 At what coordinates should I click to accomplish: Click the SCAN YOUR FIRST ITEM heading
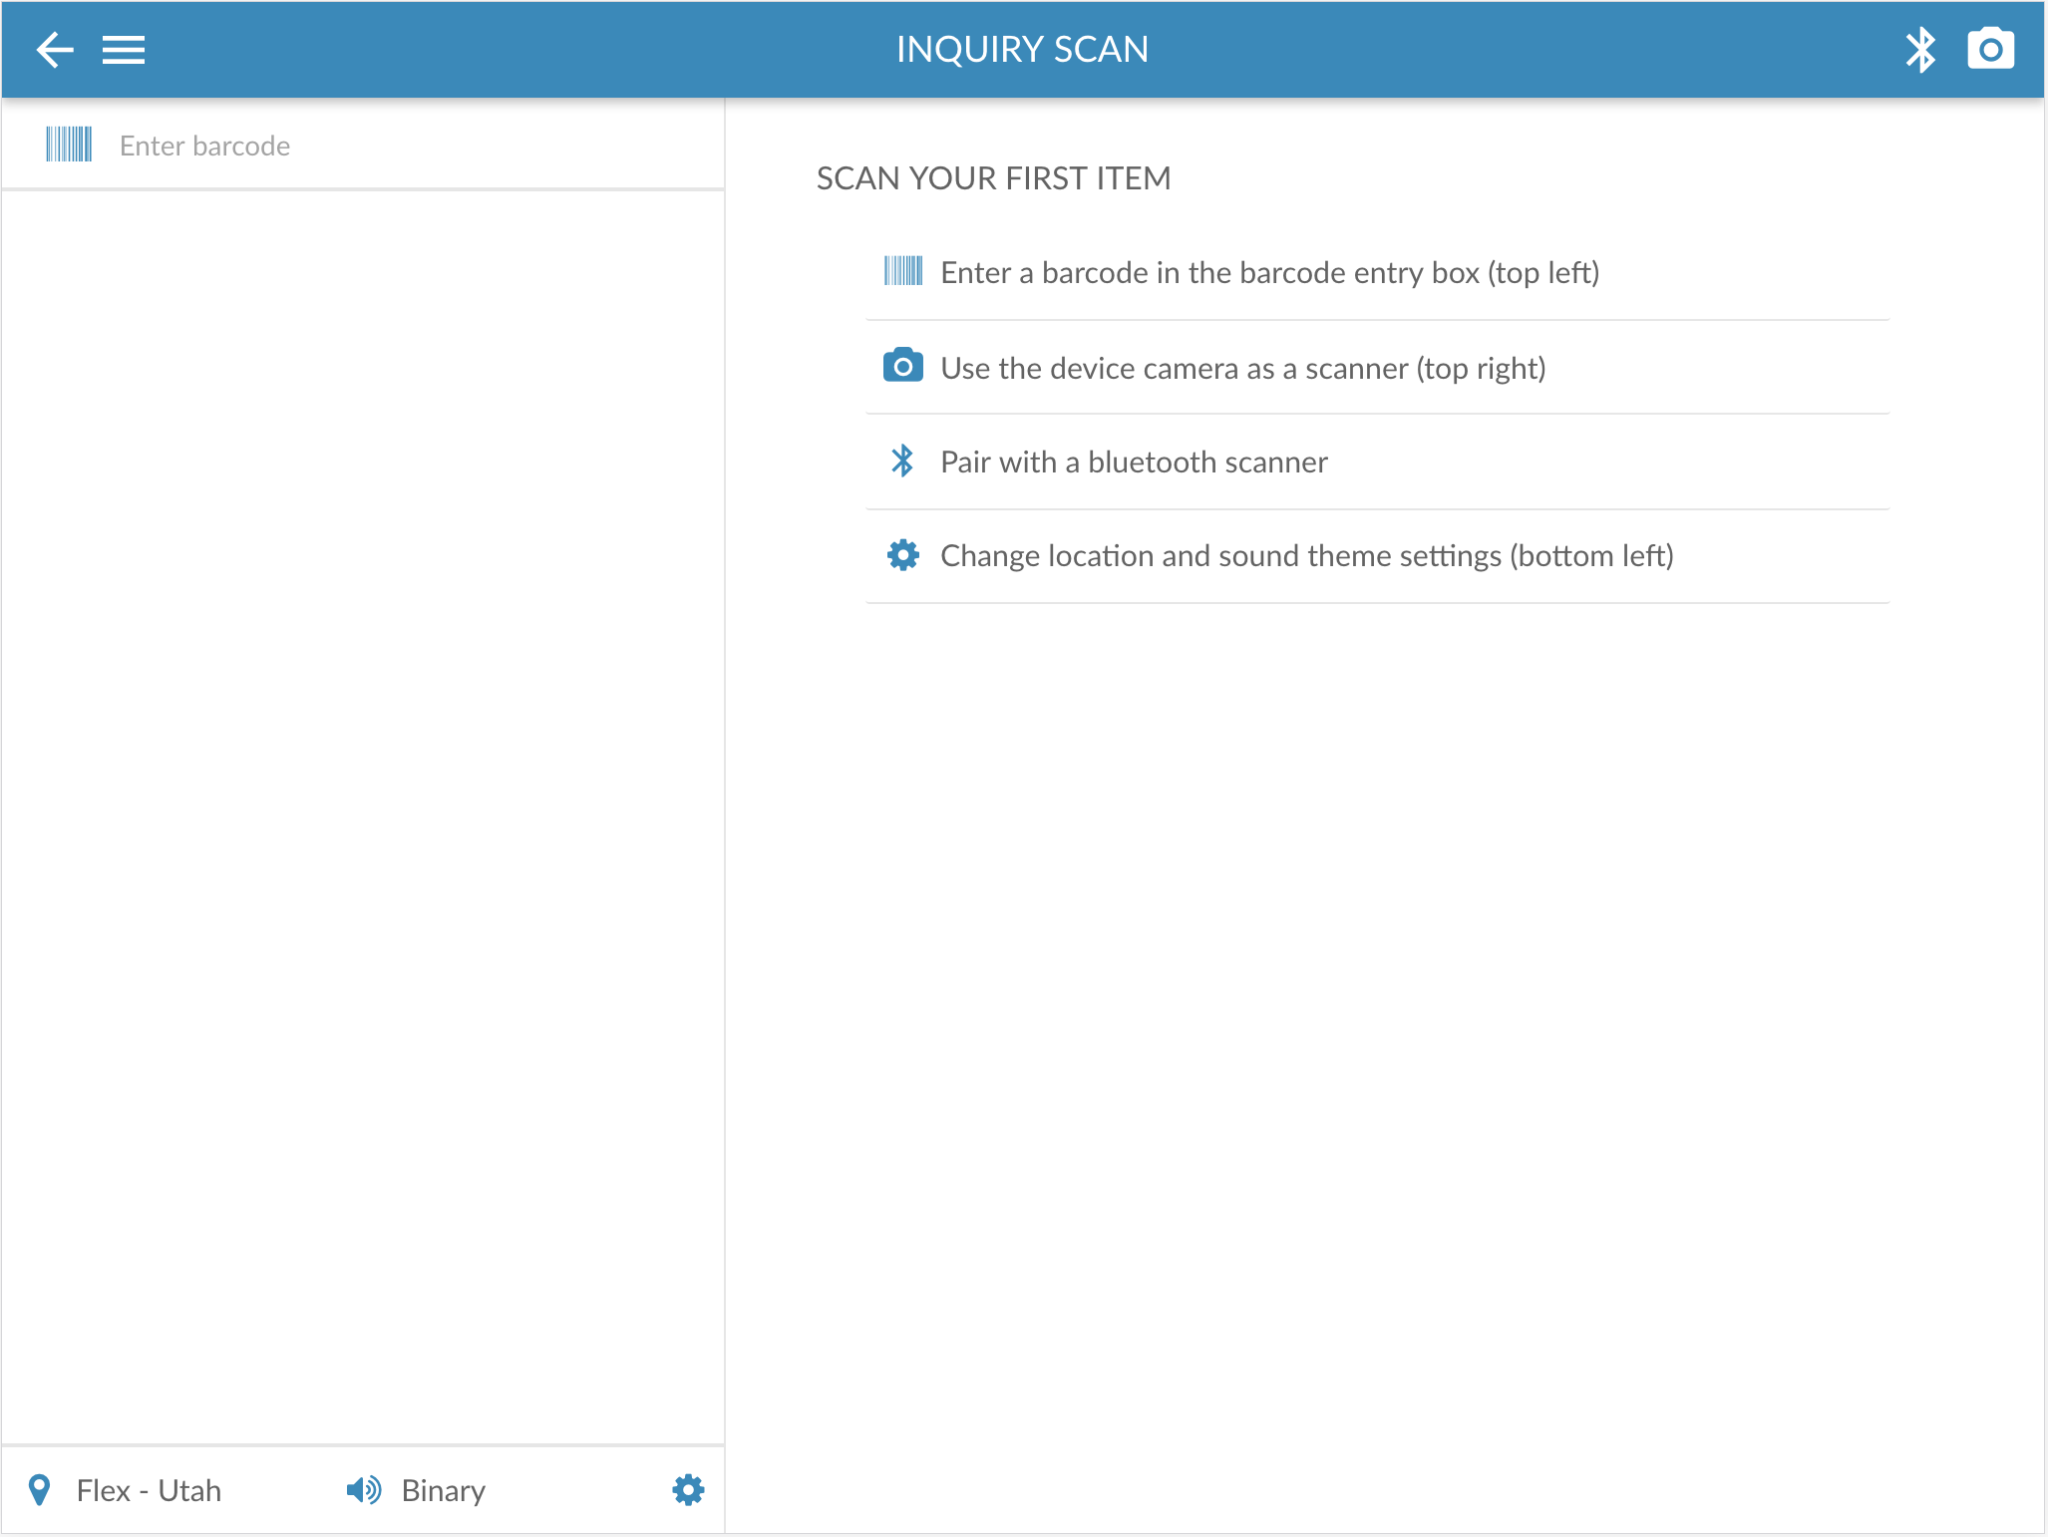[x=993, y=178]
